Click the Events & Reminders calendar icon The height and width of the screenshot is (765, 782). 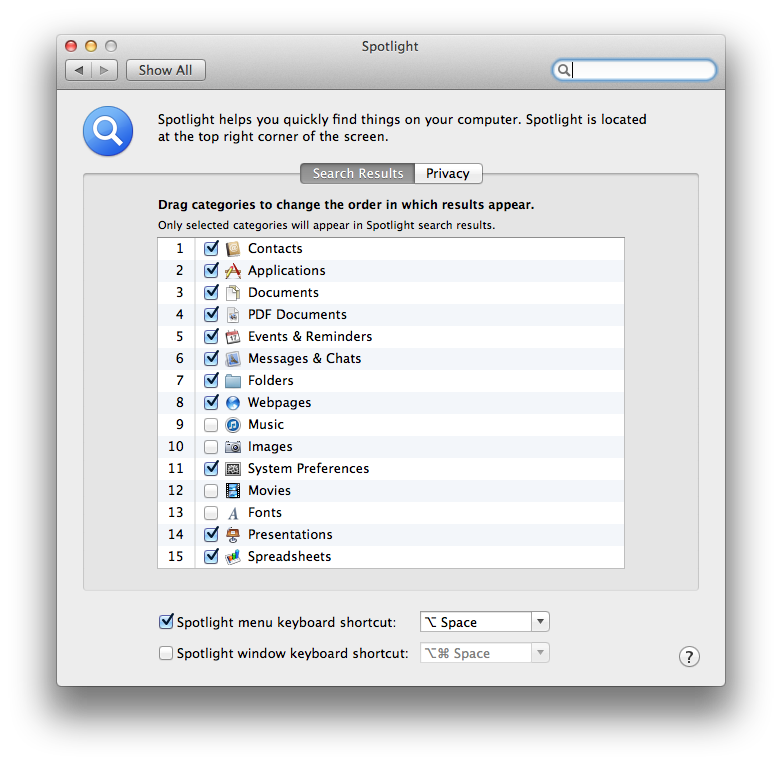(x=233, y=337)
